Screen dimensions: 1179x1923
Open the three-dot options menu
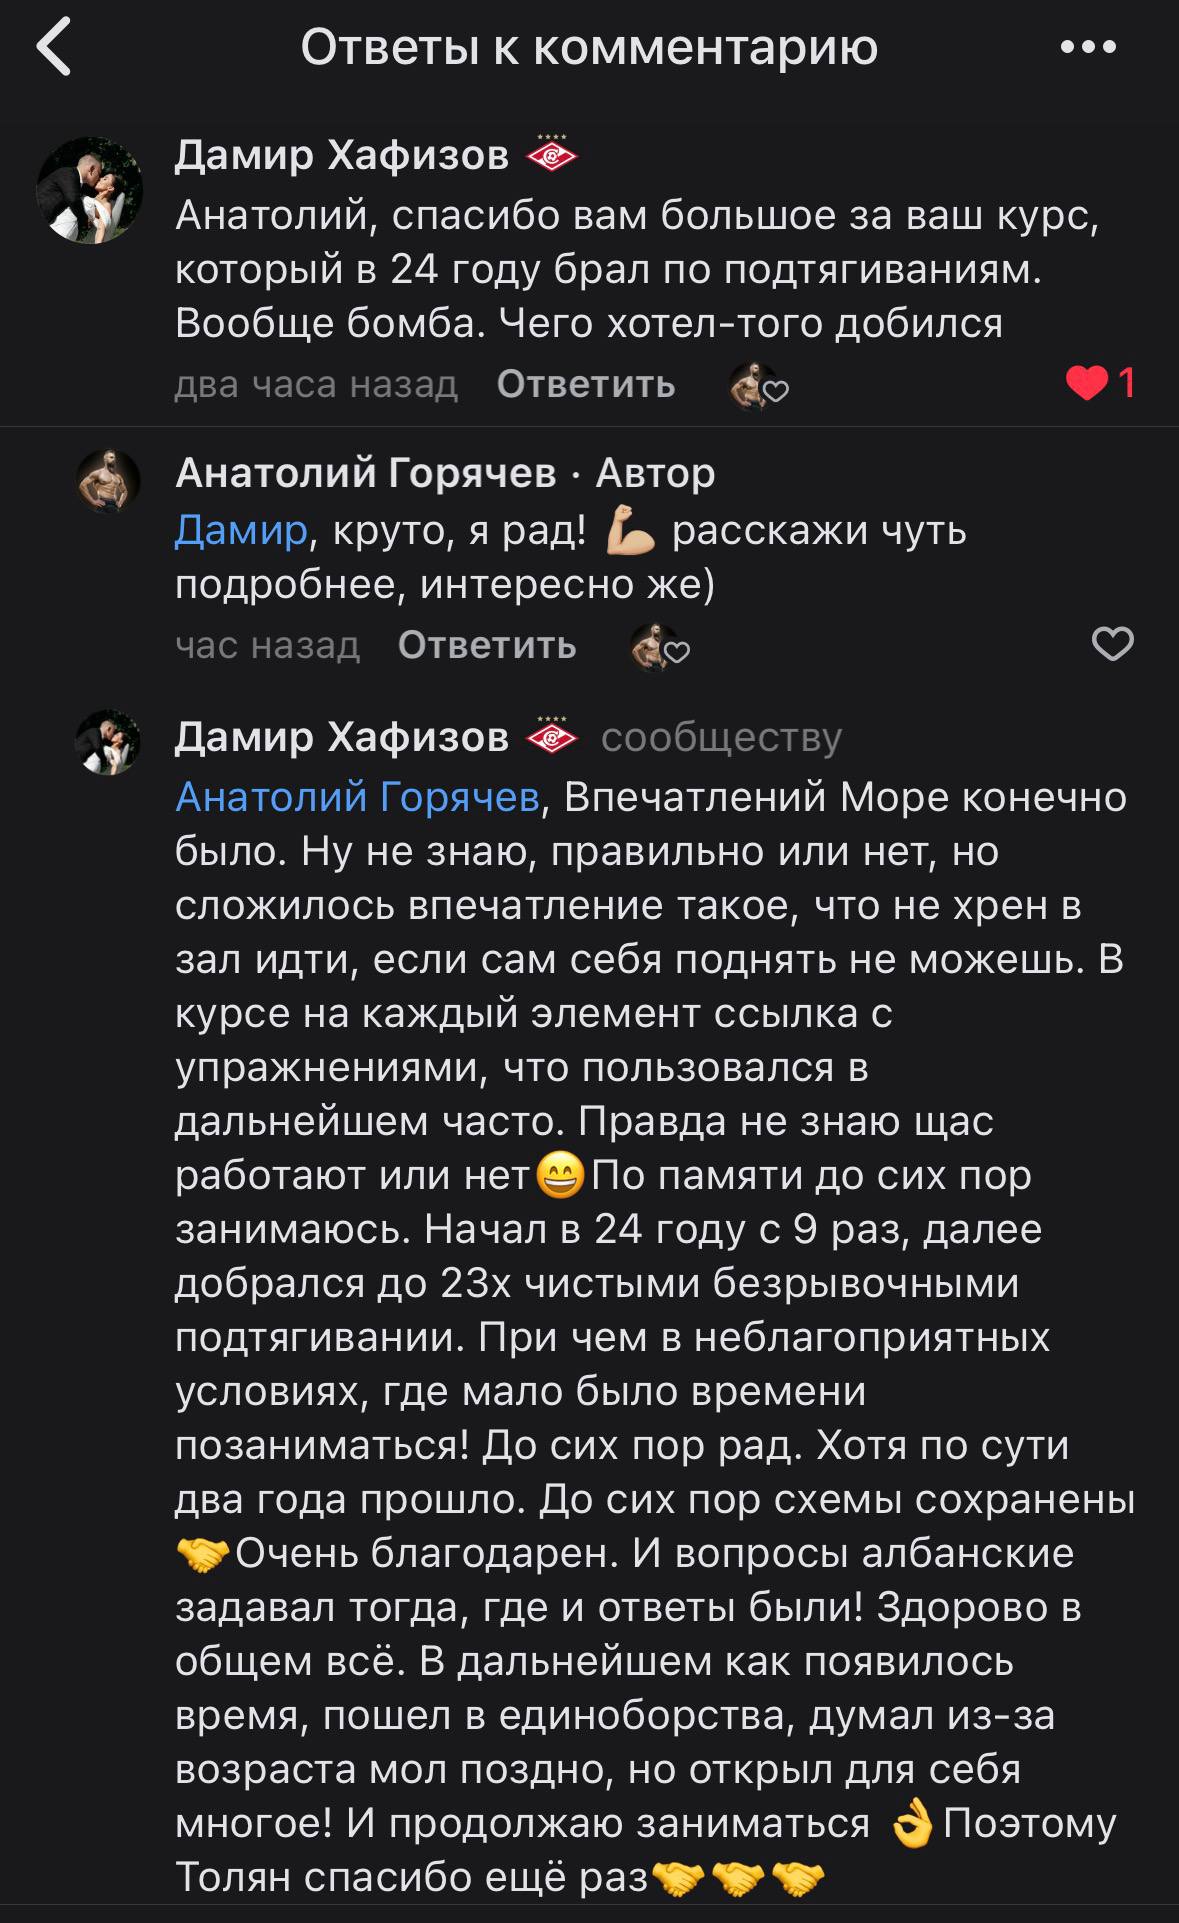[1090, 47]
